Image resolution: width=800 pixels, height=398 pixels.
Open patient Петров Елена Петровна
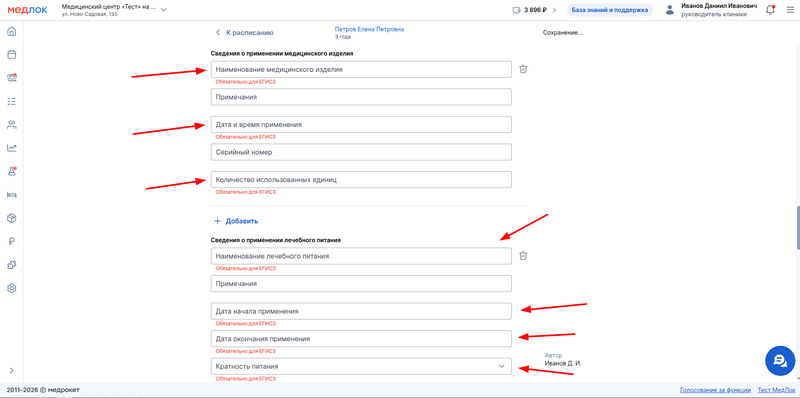point(369,30)
